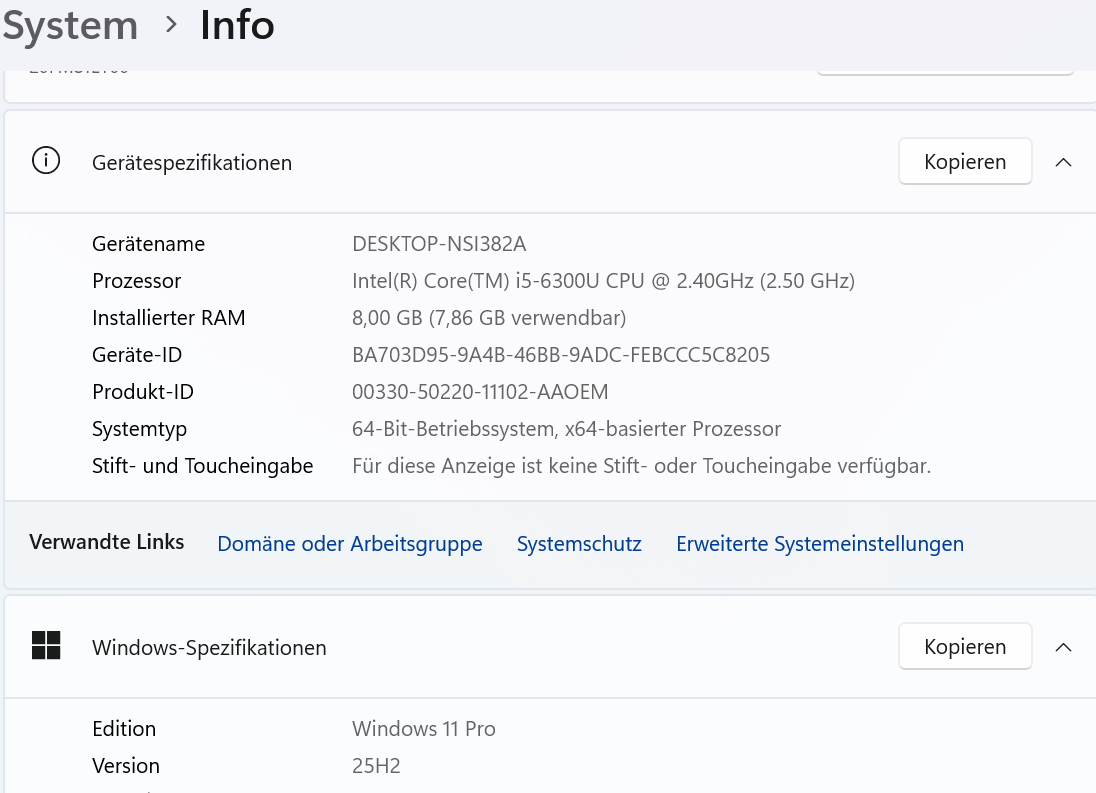Click the breadcrumb chevron separator
Image resolution: width=1096 pixels, height=793 pixels.
(x=171, y=25)
